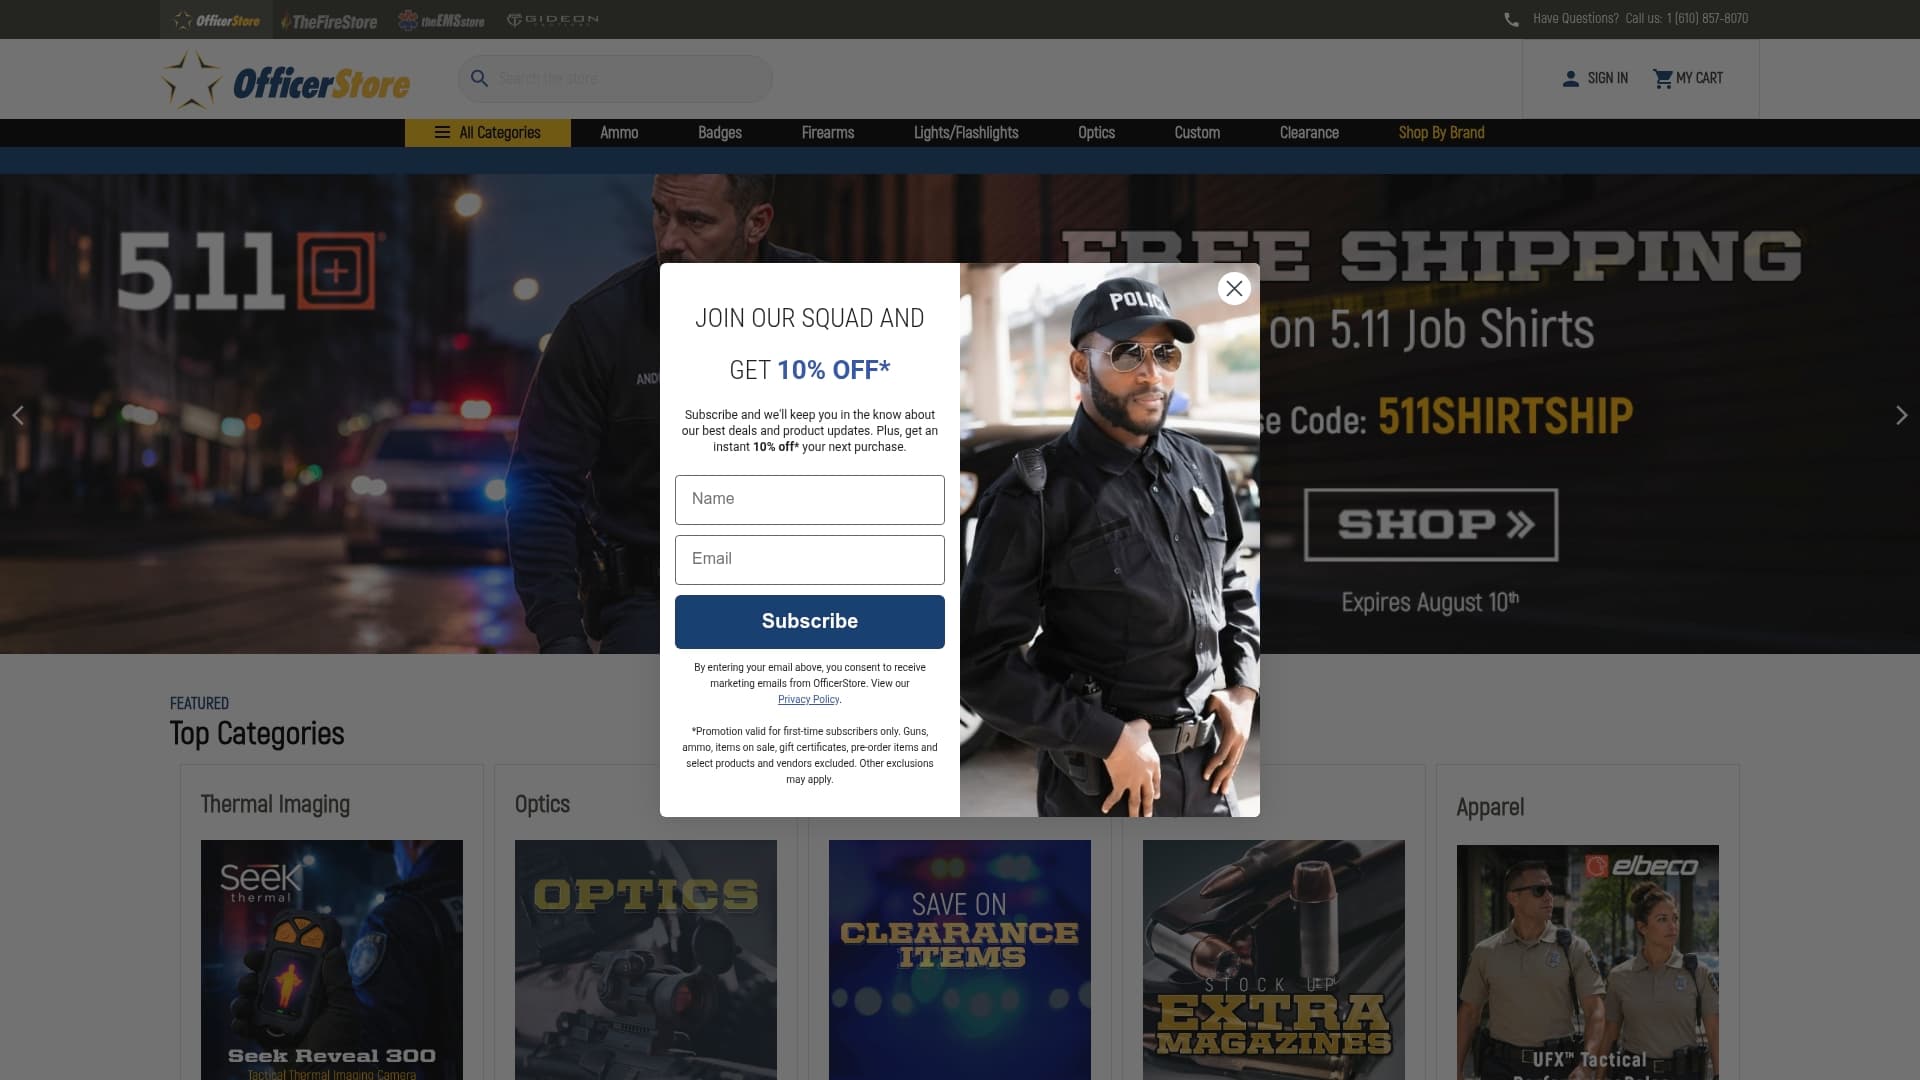This screenshot has width=1920, height=1080.
Task: Click SIGN IN link
Action: coord(1607,78)
